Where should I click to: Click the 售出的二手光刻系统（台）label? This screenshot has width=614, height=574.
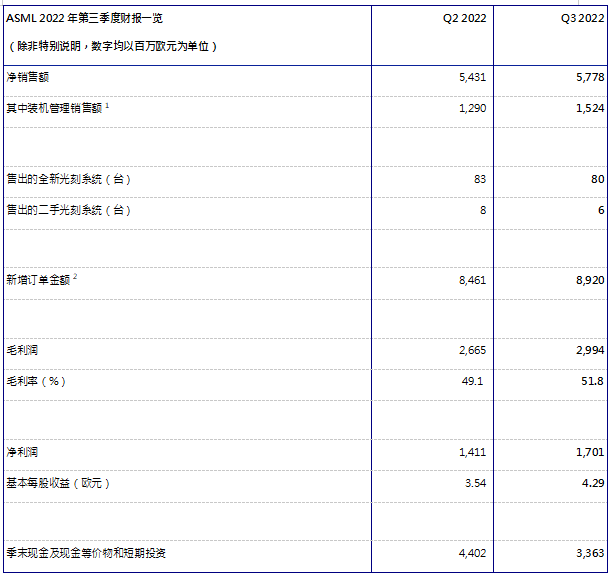(68, 210)
